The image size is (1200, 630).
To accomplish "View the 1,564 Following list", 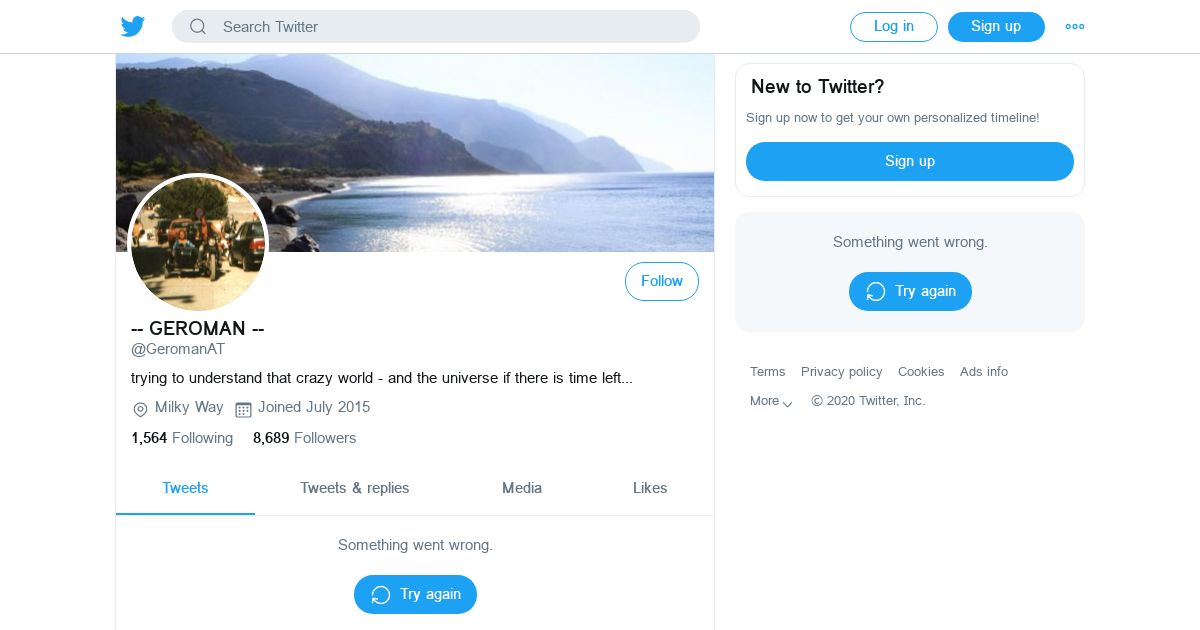I will pos(182,438).
